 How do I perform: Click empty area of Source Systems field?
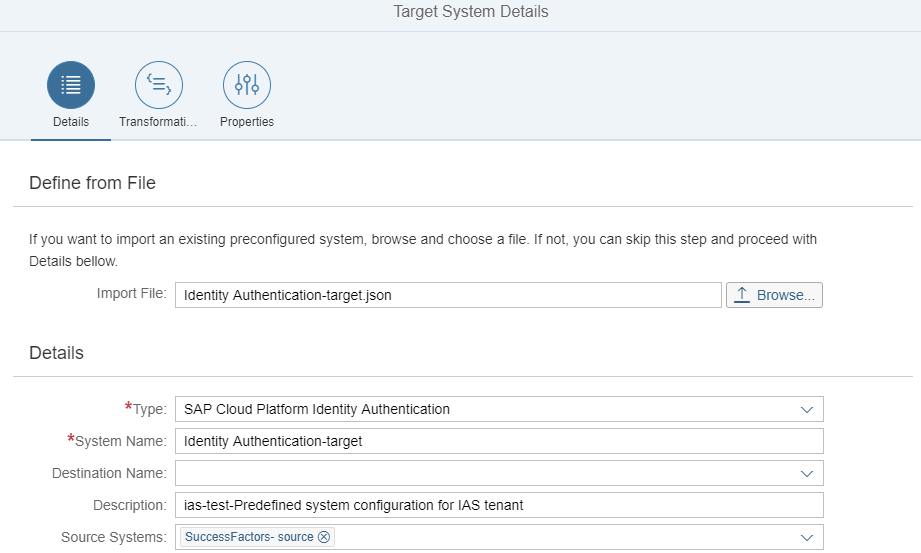[564, 538]
